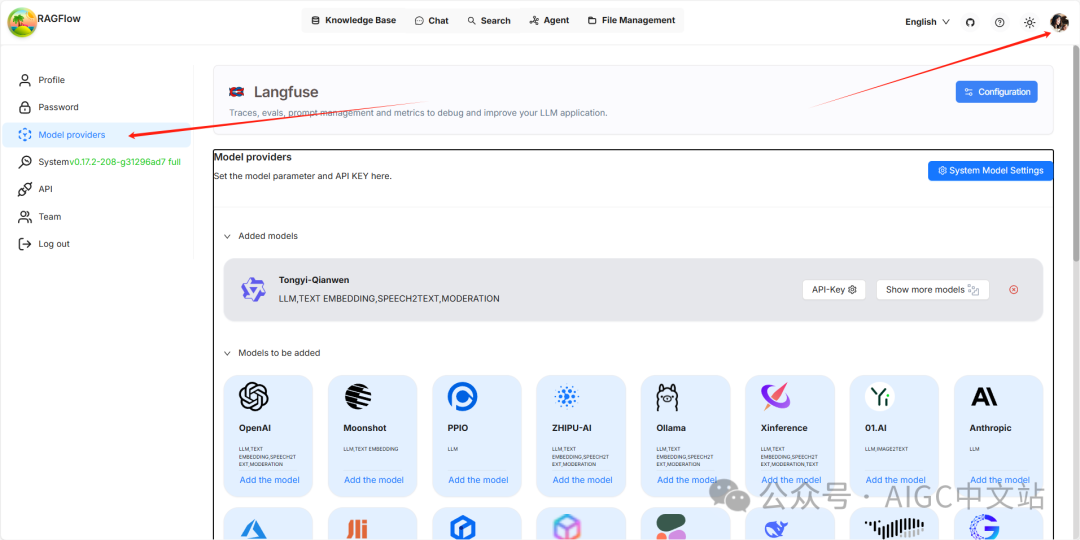1080x540 pixels.
Task: Switch to the Chat tab
Action: tap(432, 21)
